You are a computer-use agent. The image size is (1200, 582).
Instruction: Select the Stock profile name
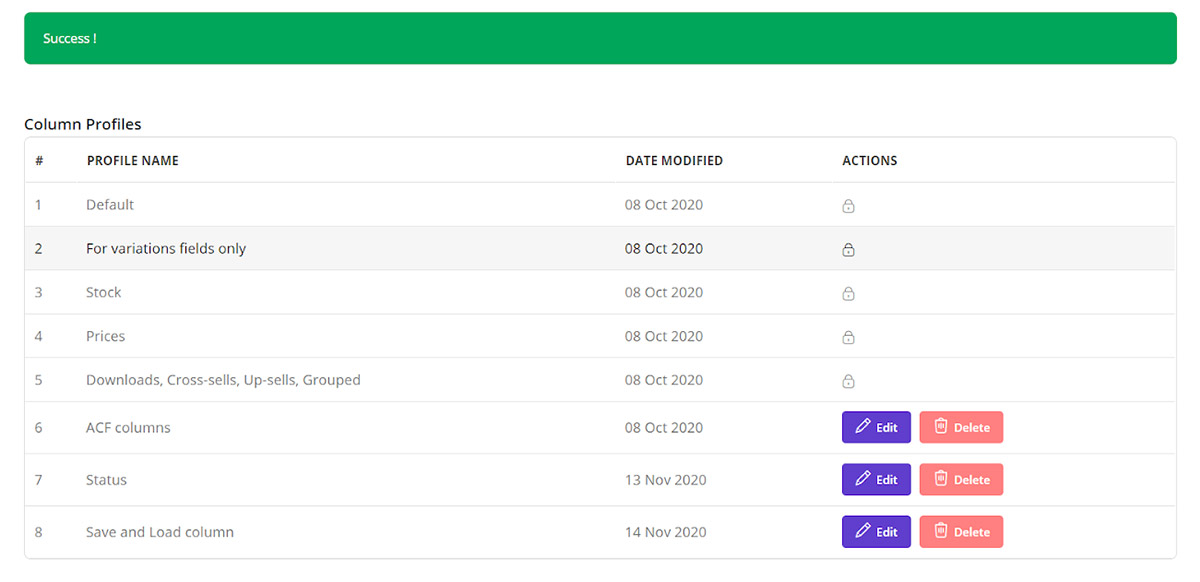(x=104, y=293)
